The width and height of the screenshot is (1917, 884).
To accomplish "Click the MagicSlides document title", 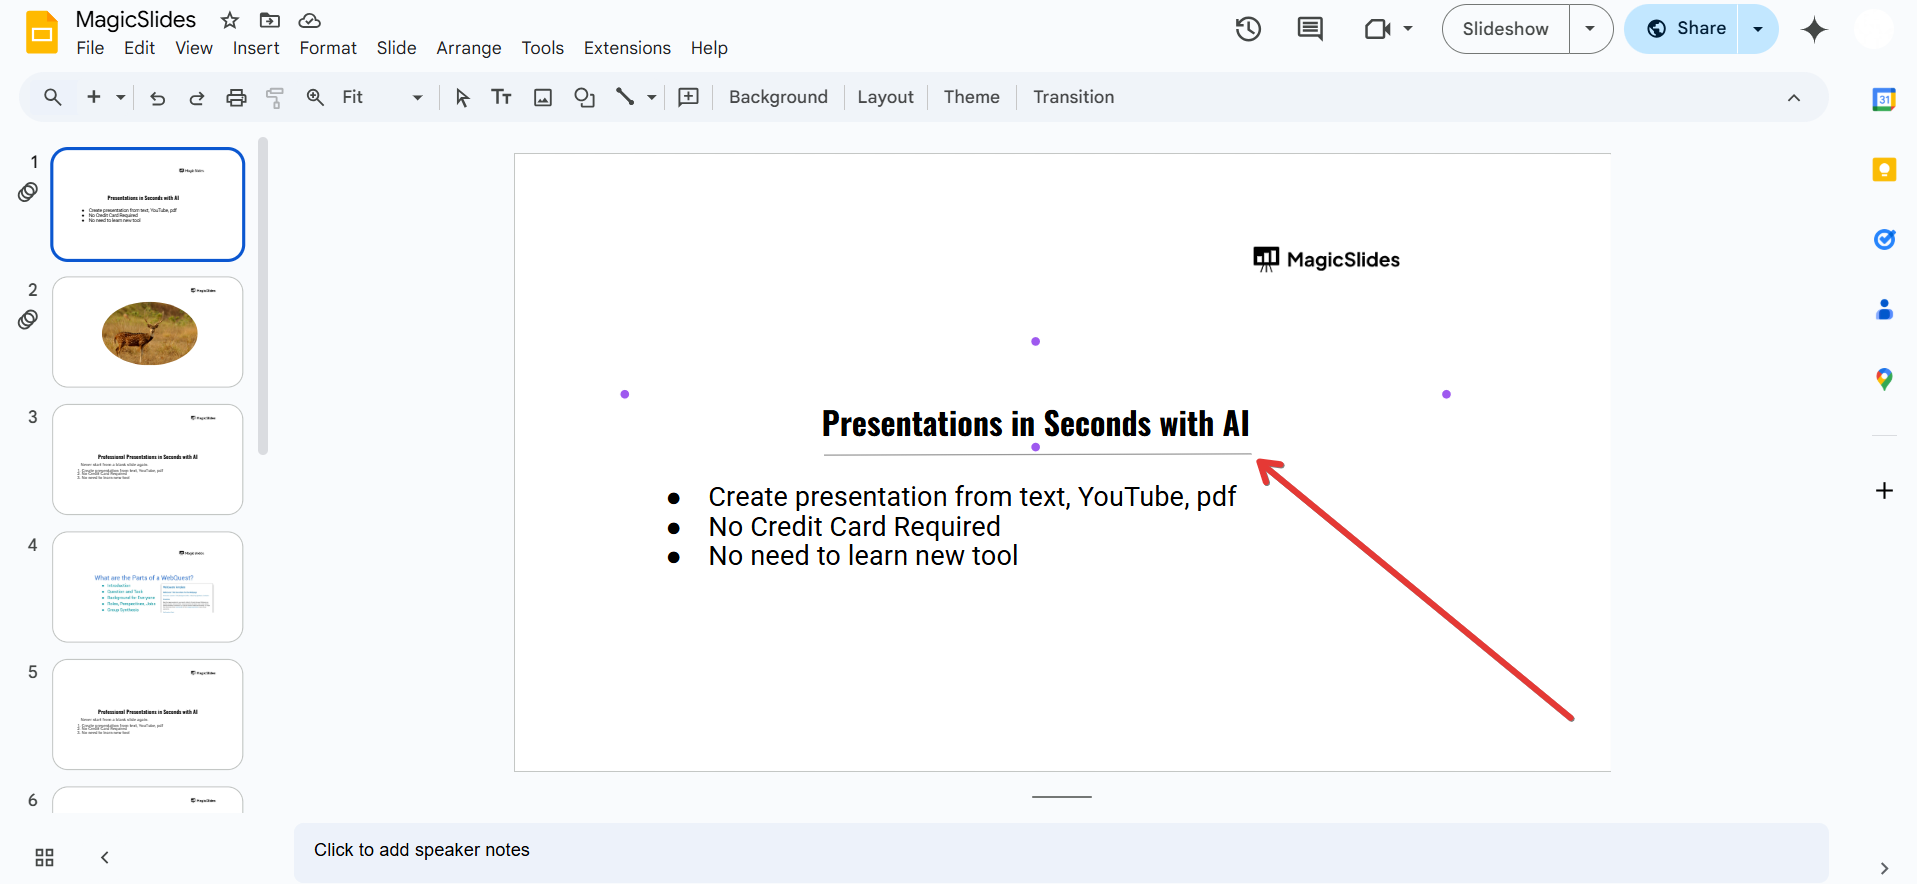I will pos(136,20).
